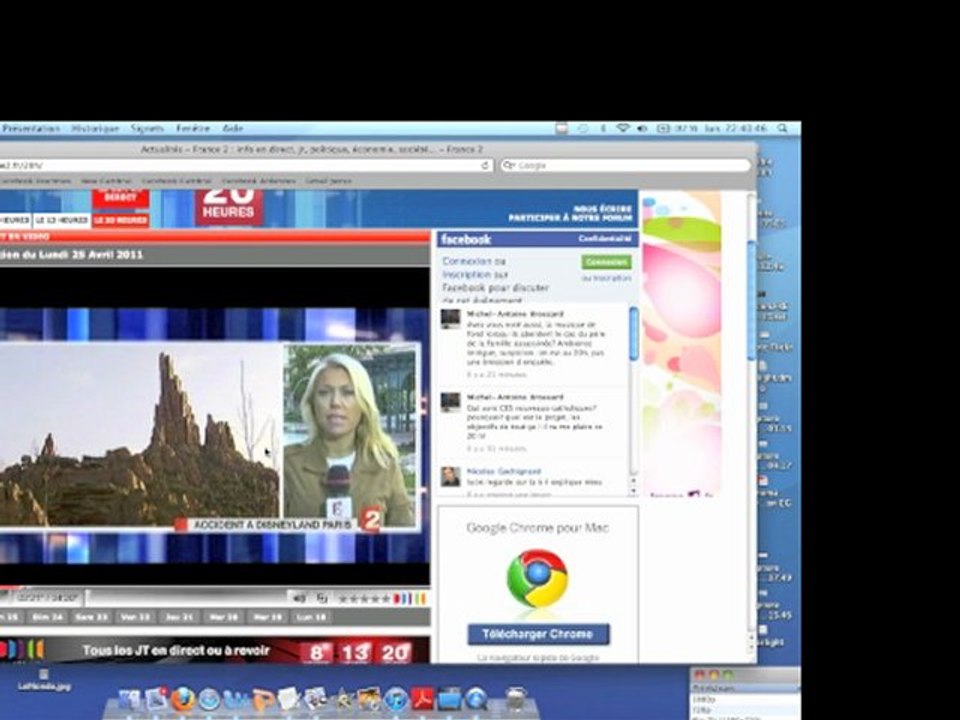
Task: Select the Sam 23 date button
Action: point(92,617)
